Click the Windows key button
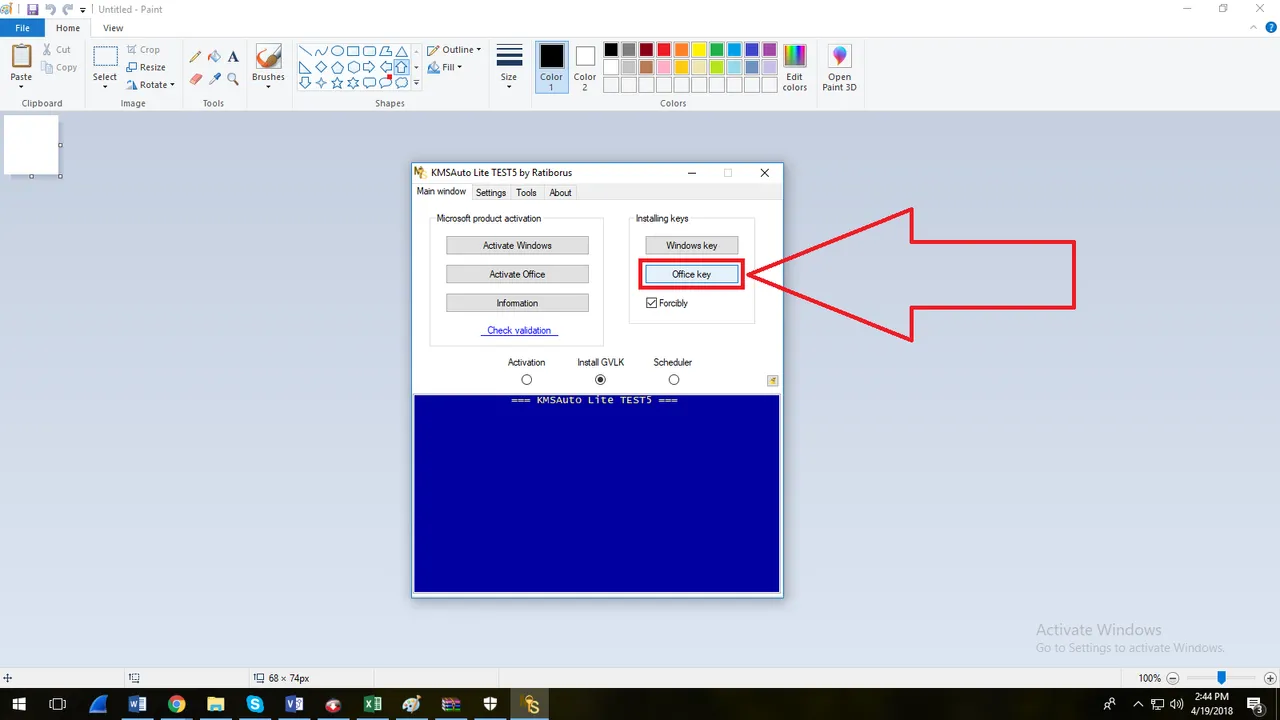Image resolution: width=1280 pixels, height=720 pixels. (692, 245)
